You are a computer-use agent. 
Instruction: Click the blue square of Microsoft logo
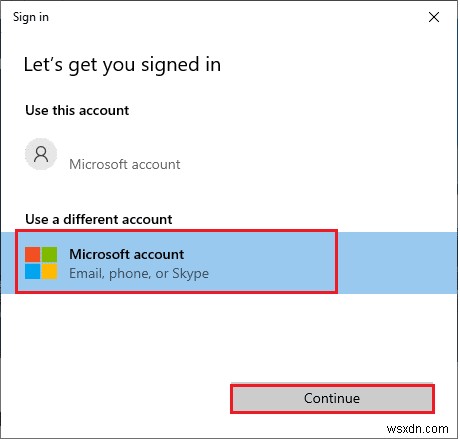coord(33,271)
